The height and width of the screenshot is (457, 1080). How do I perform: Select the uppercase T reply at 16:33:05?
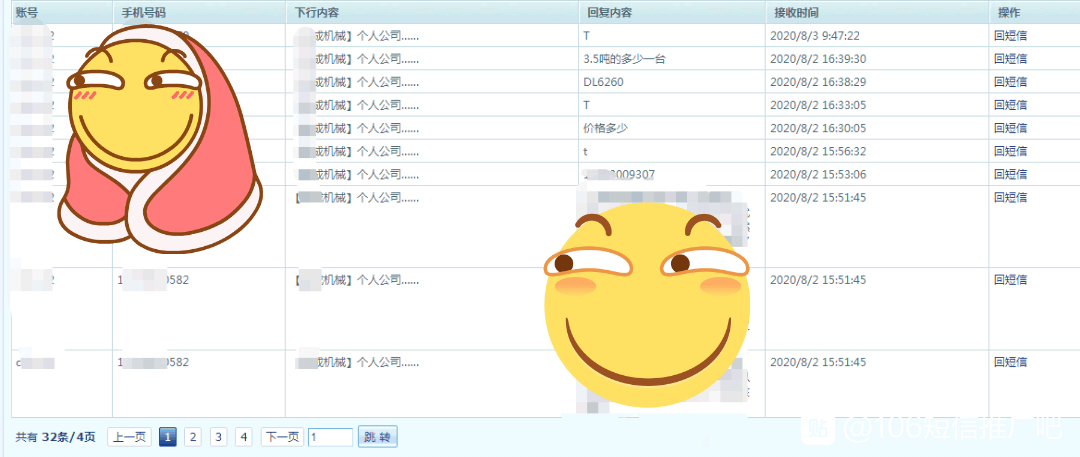coord(586,105)
